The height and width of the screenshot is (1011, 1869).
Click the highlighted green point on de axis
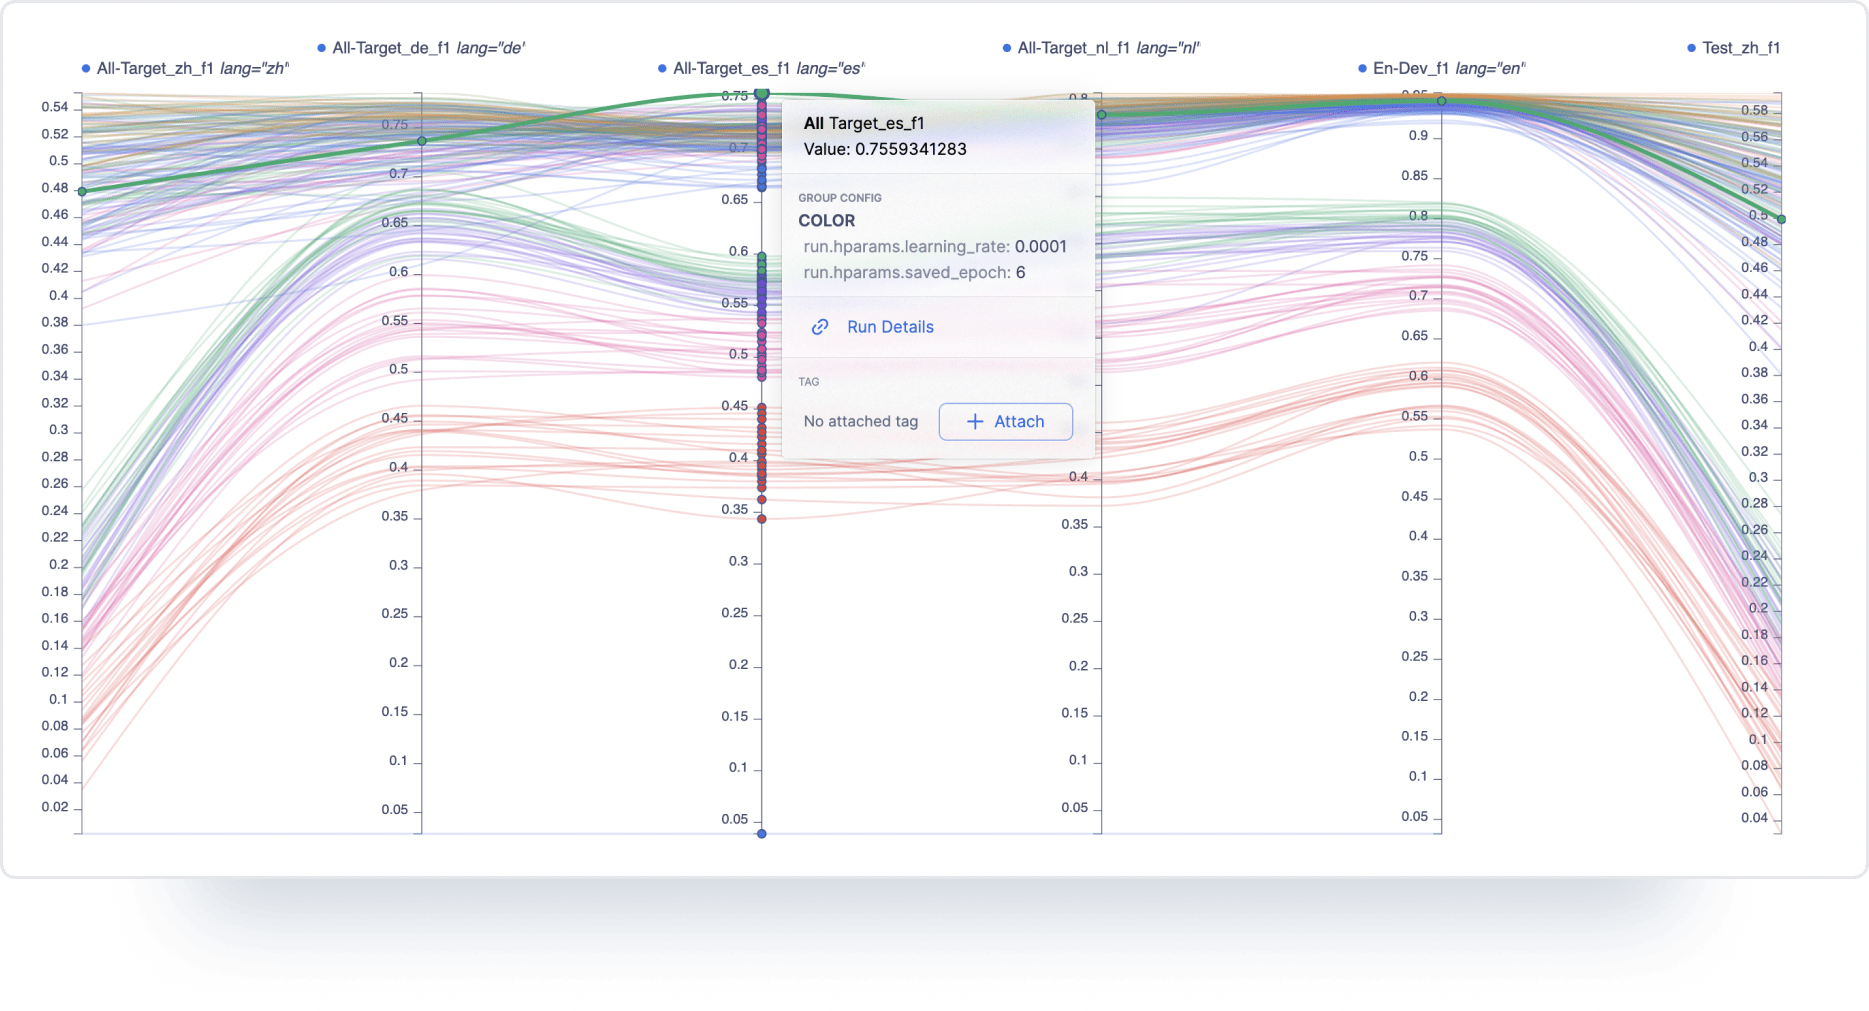[422, 141]
